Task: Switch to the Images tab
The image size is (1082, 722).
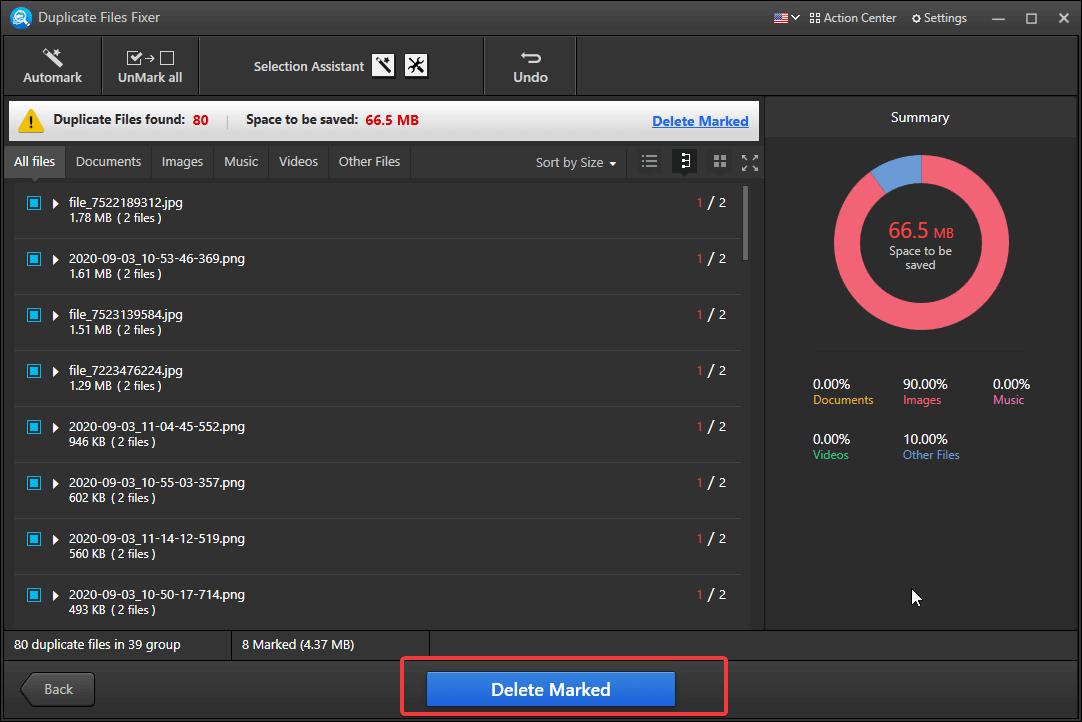Action: [x=182, y=162]
